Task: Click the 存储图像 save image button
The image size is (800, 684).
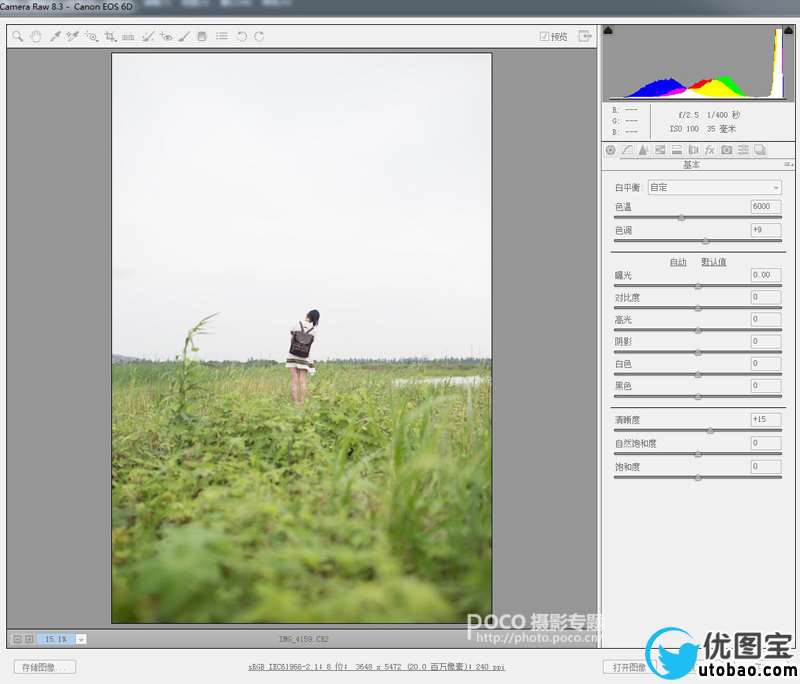Action: coord(45,667)
